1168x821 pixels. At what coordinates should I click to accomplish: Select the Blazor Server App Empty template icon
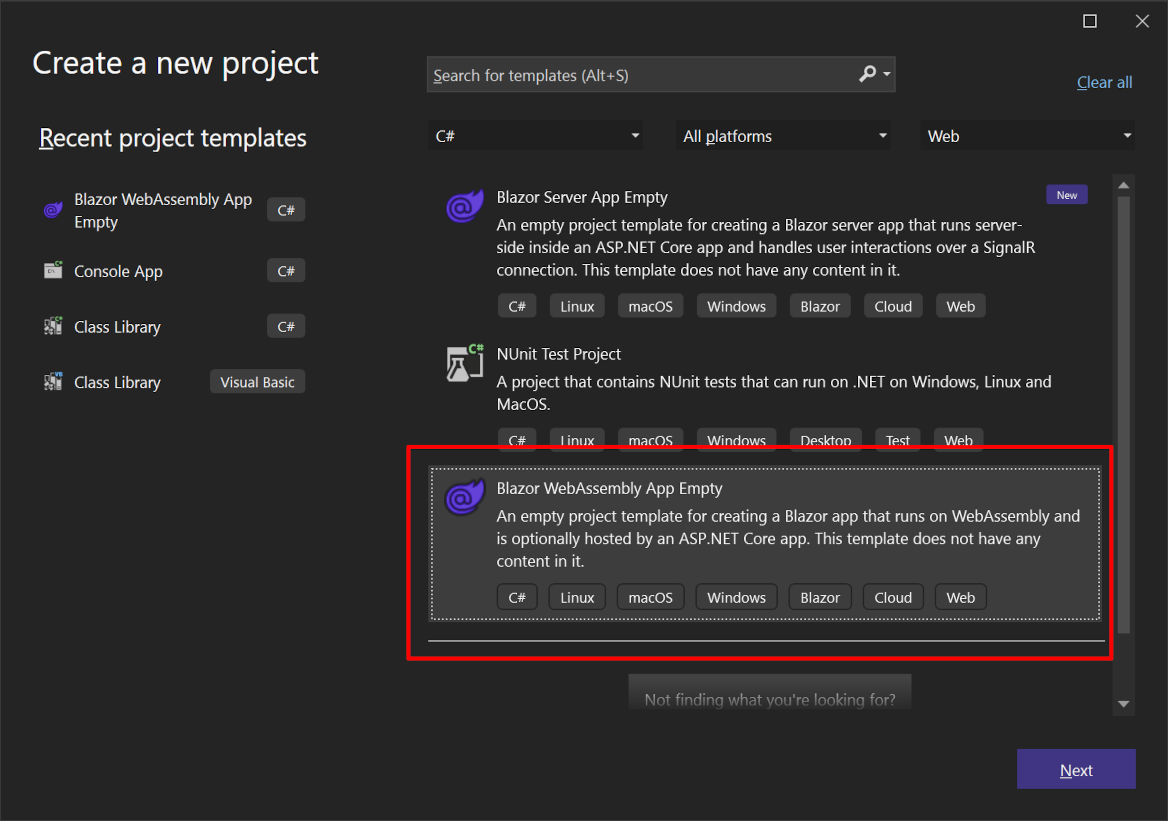point(463,204)
